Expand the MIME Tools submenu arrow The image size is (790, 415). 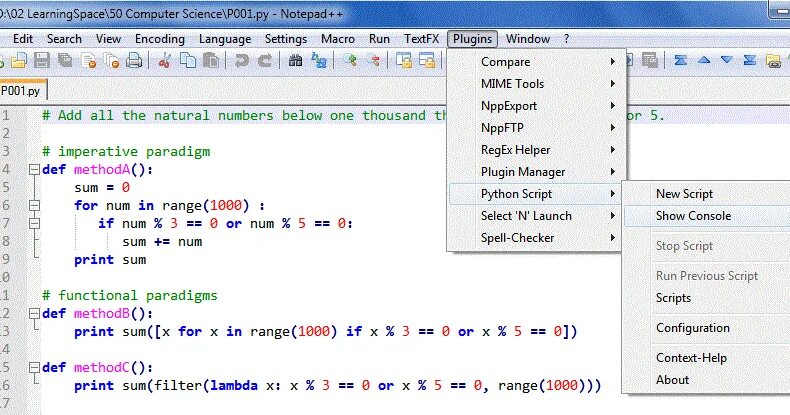pos(613,84)
